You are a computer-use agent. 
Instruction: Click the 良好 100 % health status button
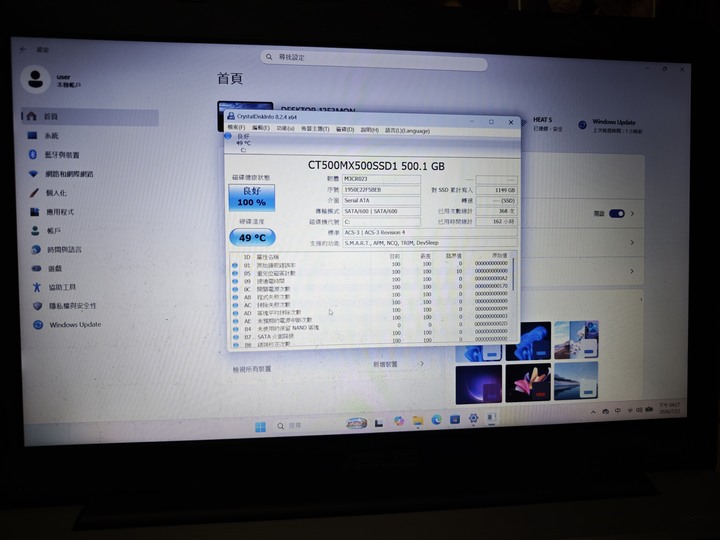coord(252,197)
